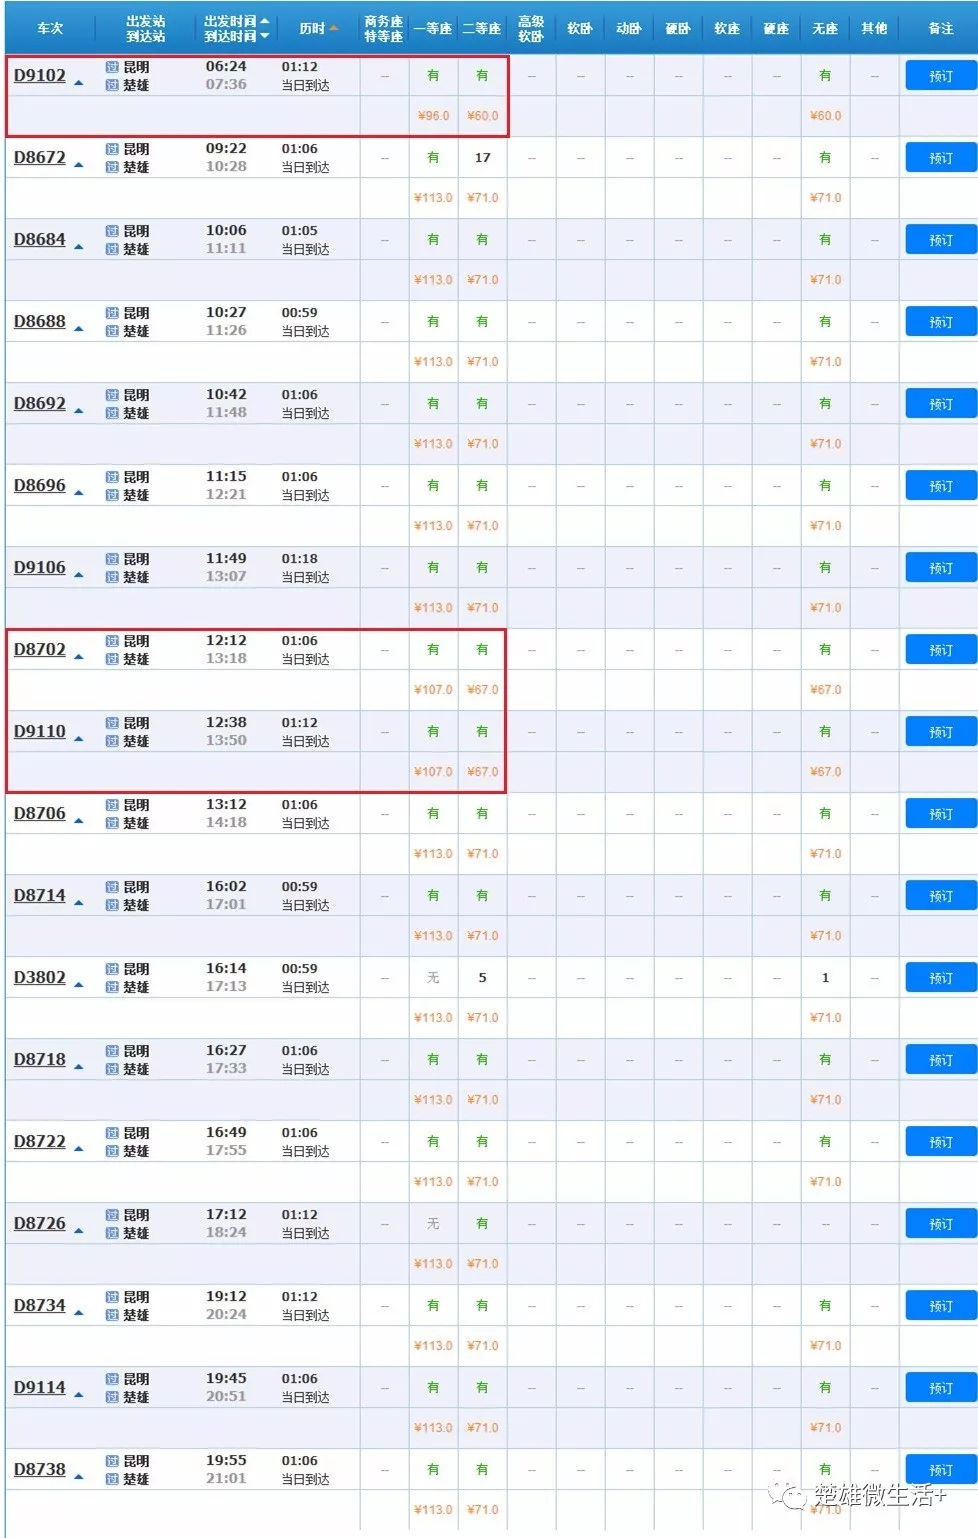Viewport: 978px width, 1538px height.
Task: Select no-seat count 1 for D3802
Action: [x=825, y=978]
